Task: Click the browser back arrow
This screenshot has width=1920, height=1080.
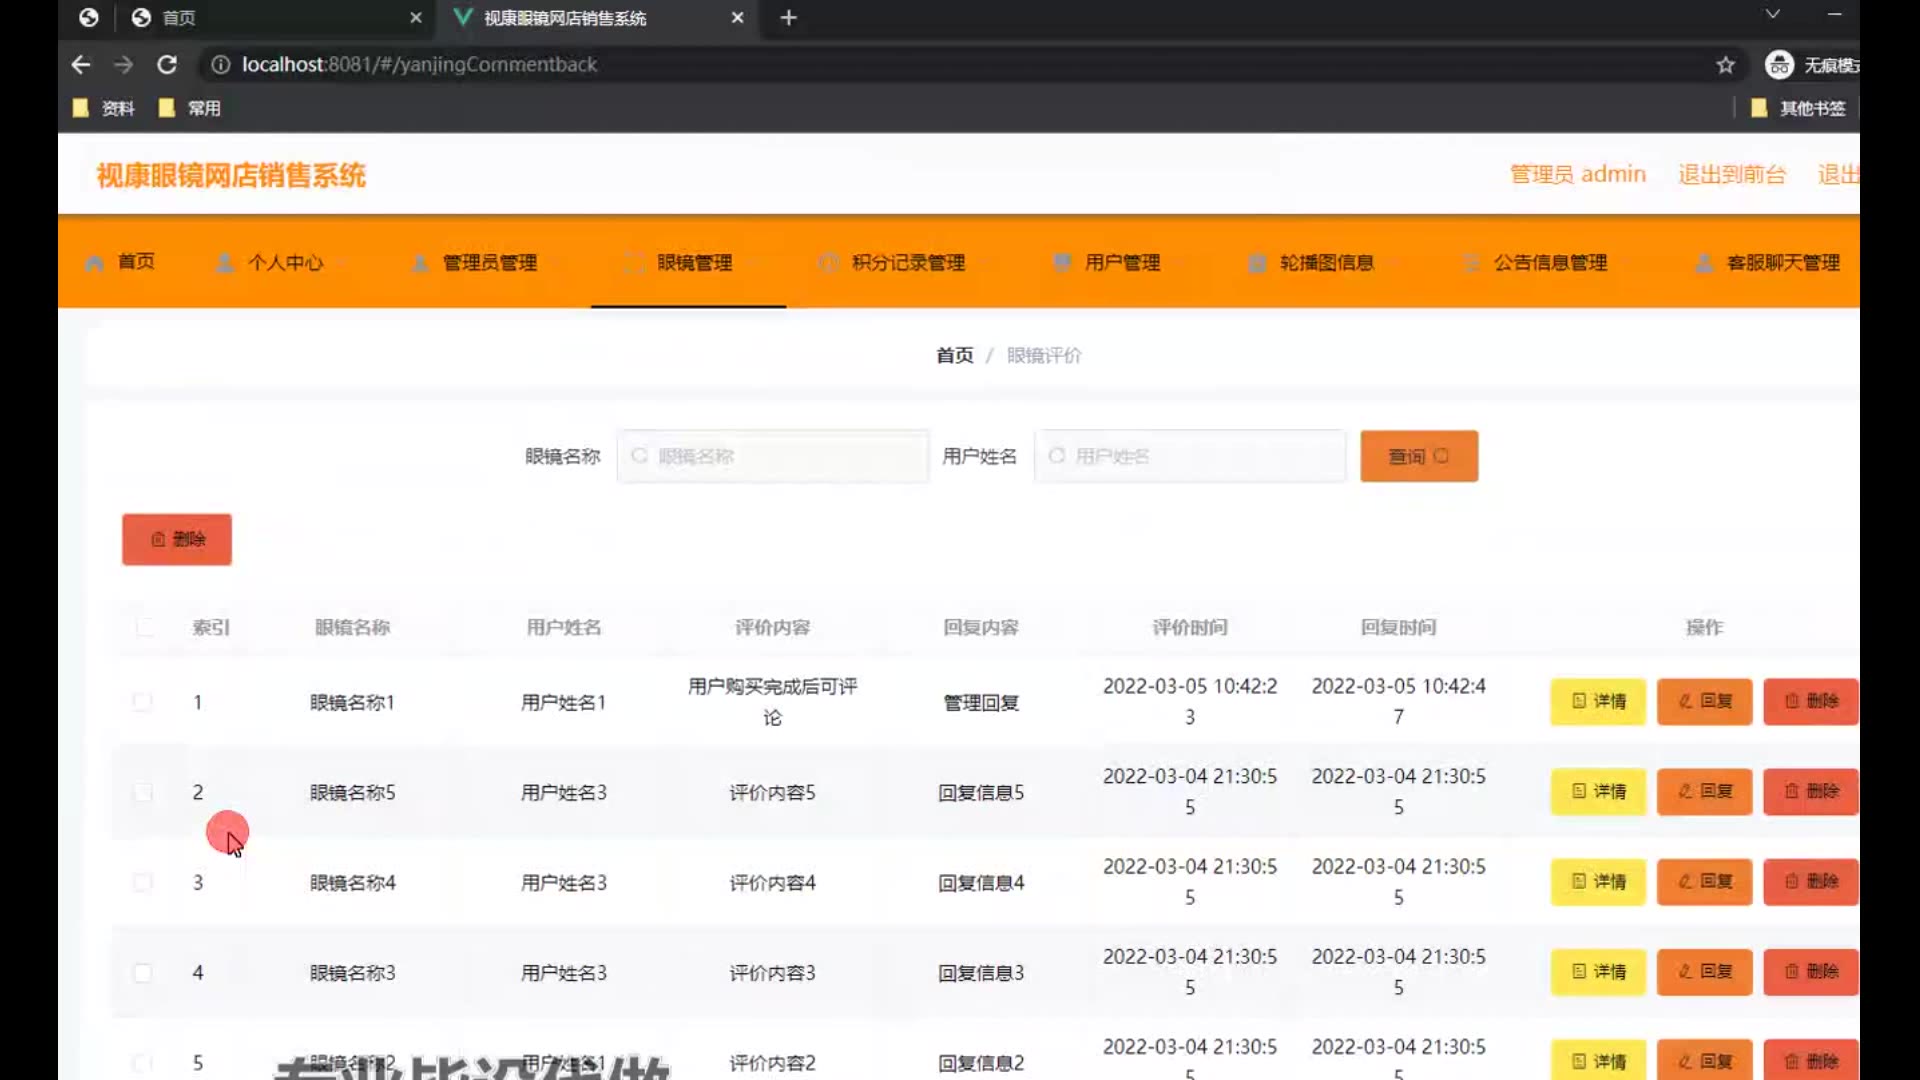Action: (x=81, y=65)
